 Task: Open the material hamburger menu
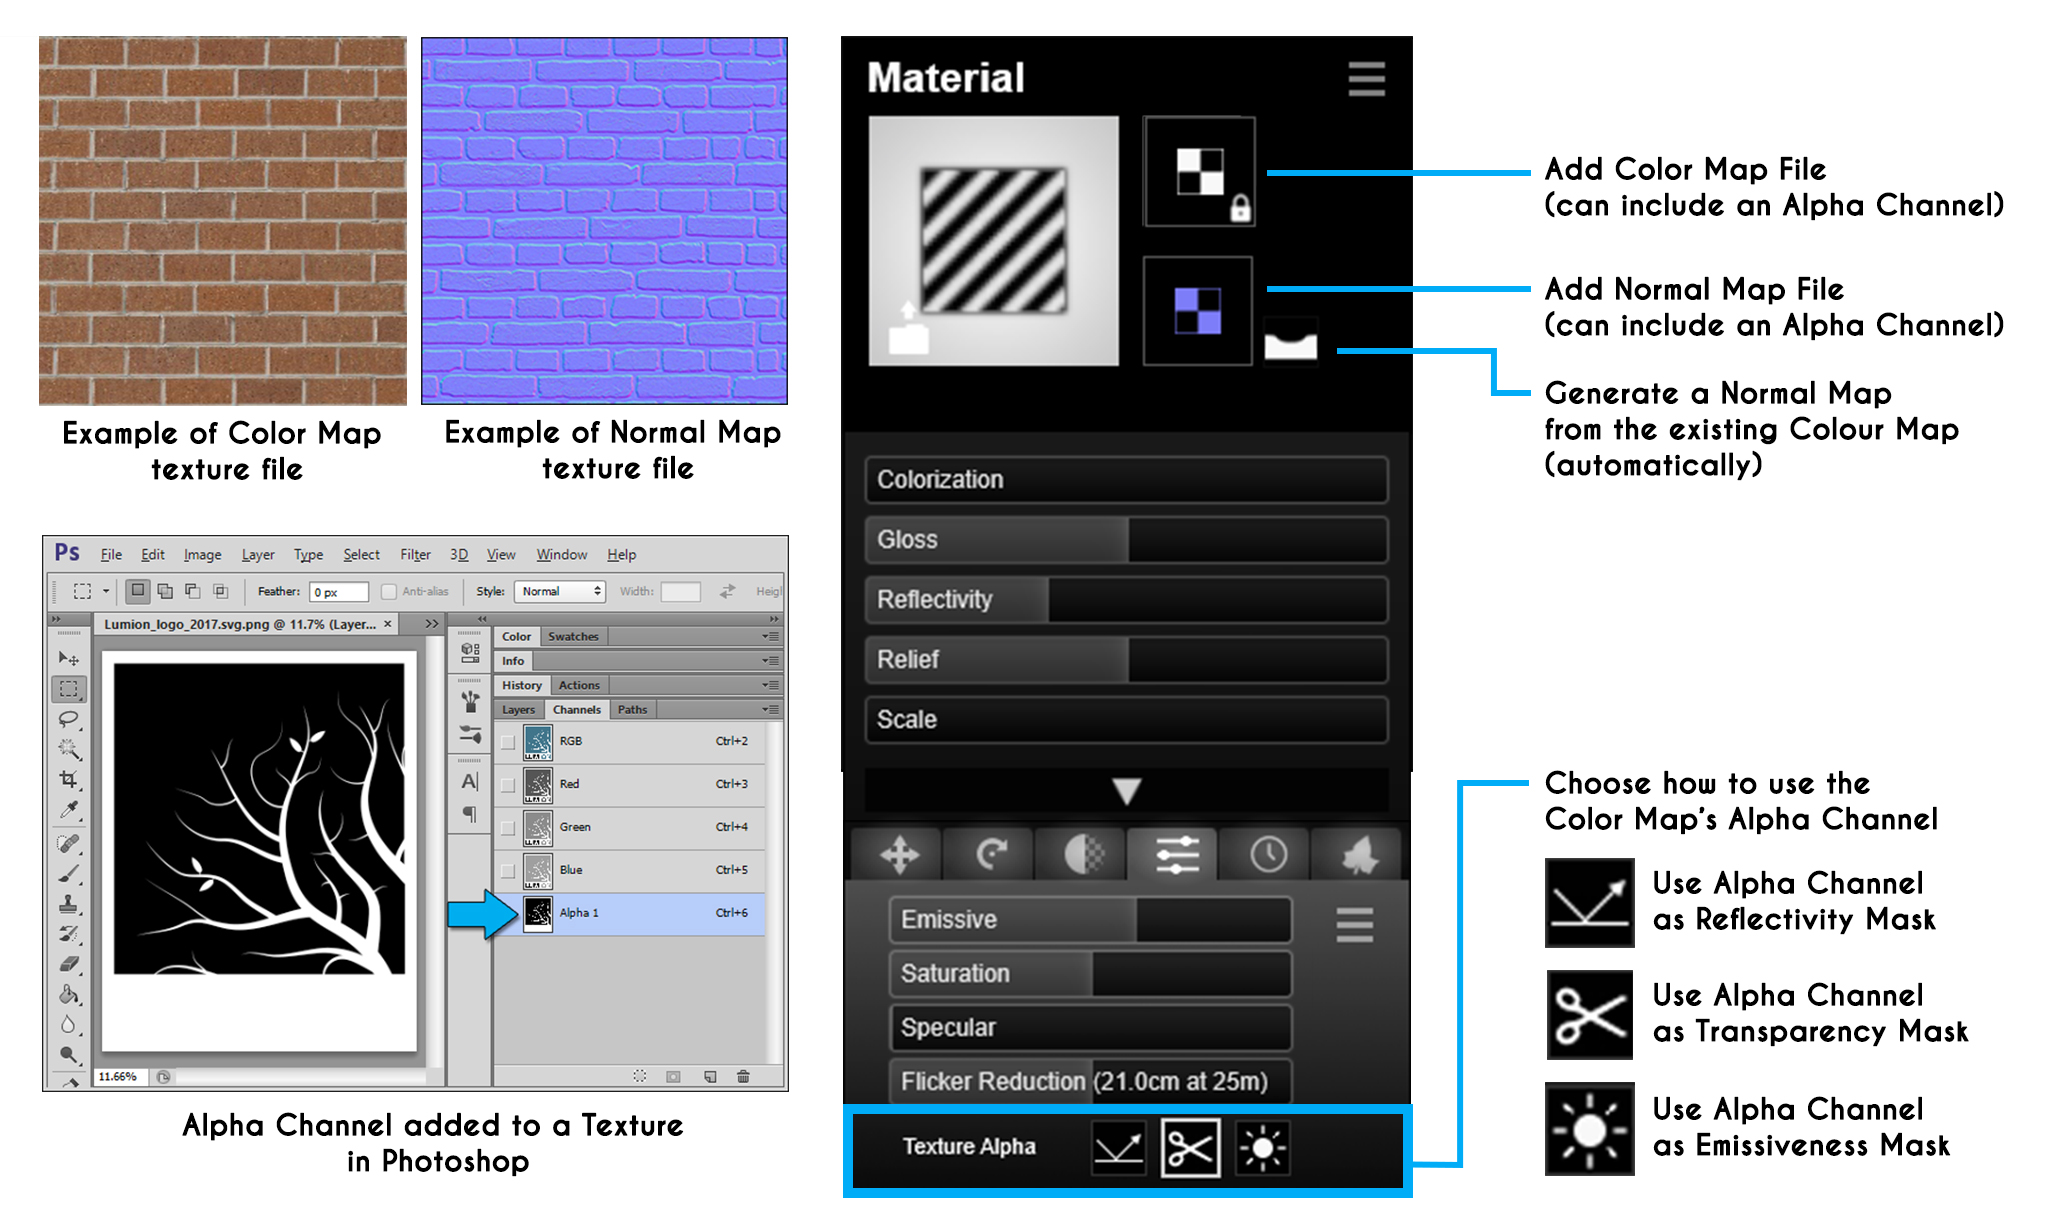pos(1366,79)
